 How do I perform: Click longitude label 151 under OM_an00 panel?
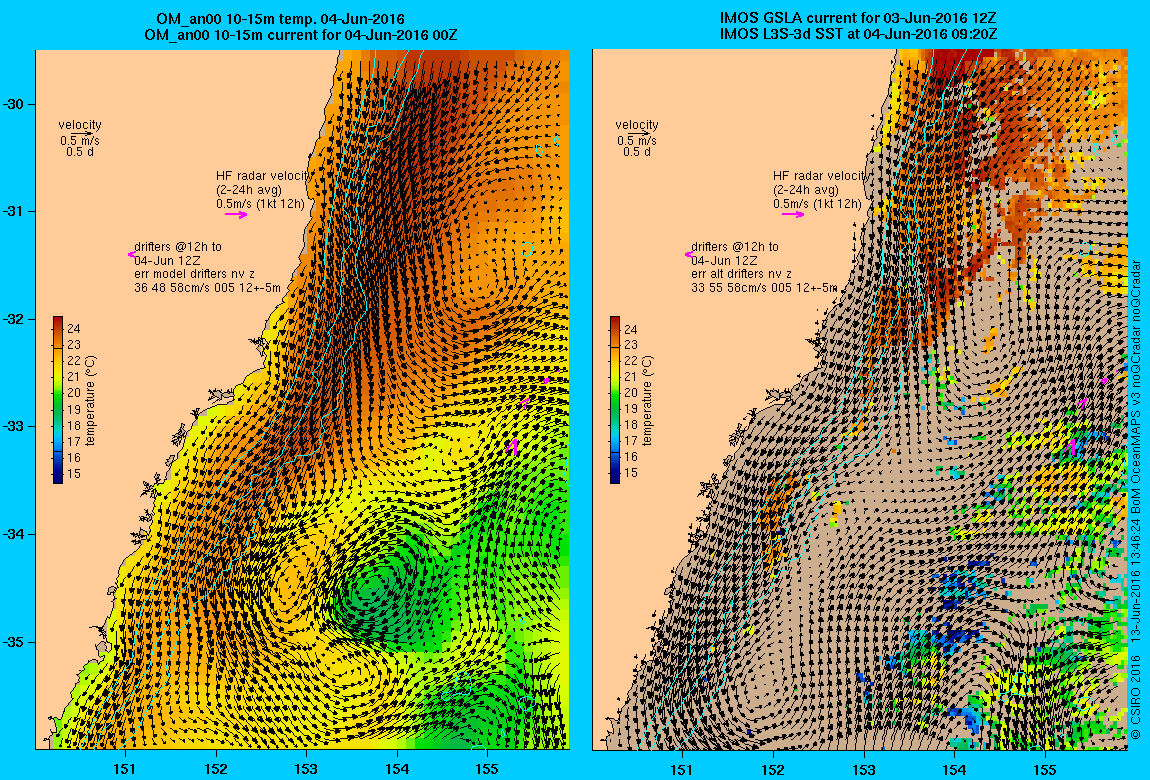point(125,769)
